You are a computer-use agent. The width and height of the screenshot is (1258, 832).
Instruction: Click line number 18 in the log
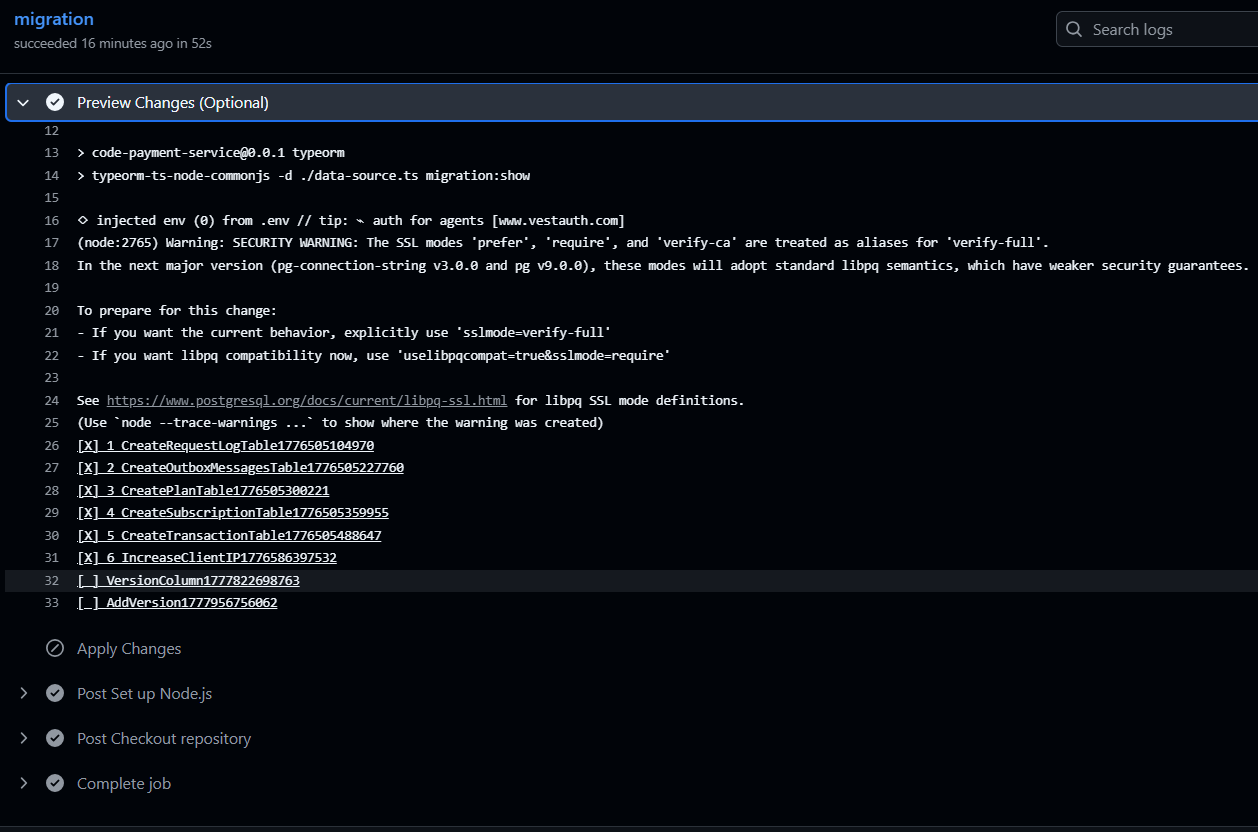click(x=52, y=265)
